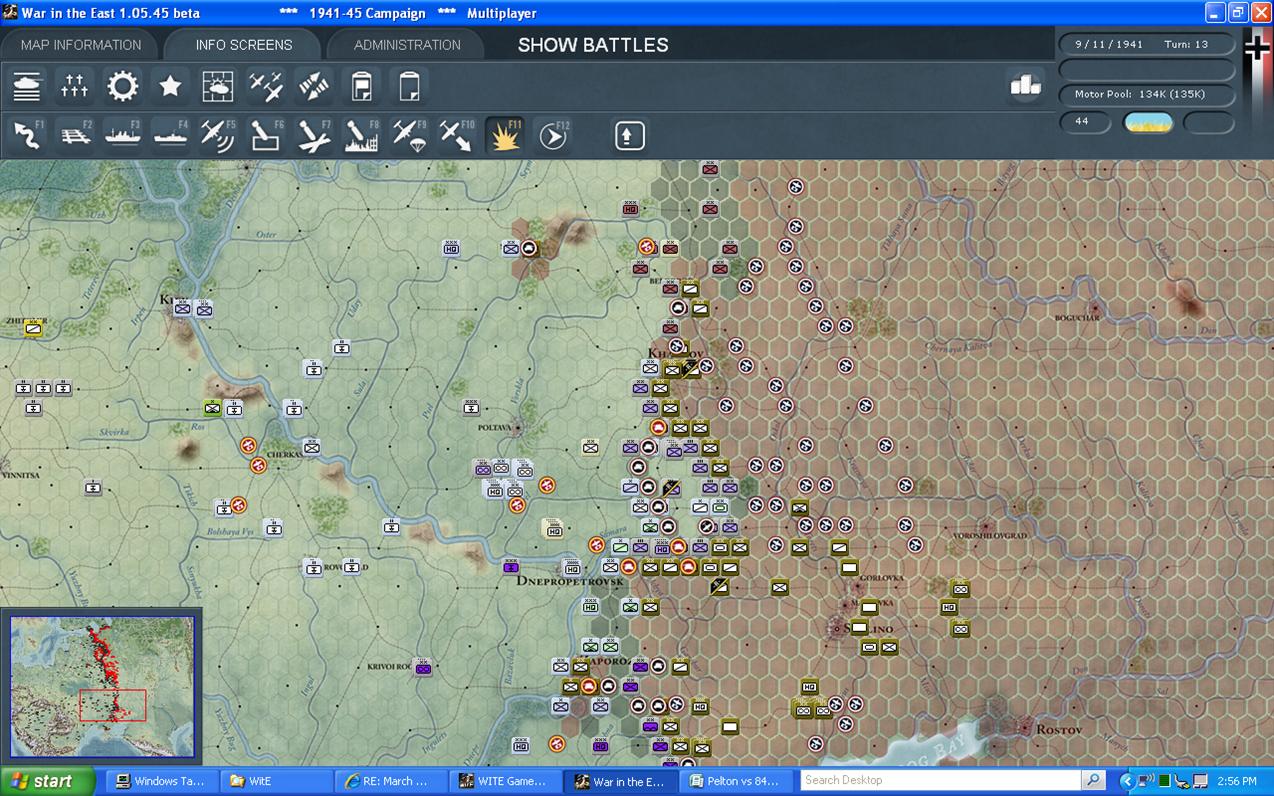This screenshot has height=796, width=1274.
Task: Open the weather map icon
Action: pos(218,87)
